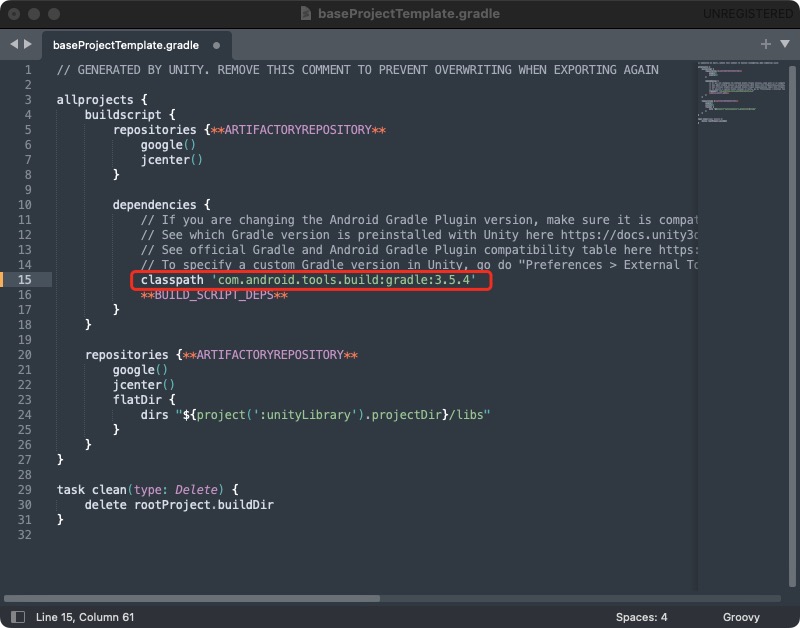Click comment starting 'If you are changing'
The image size is (800, 628).
419,220
